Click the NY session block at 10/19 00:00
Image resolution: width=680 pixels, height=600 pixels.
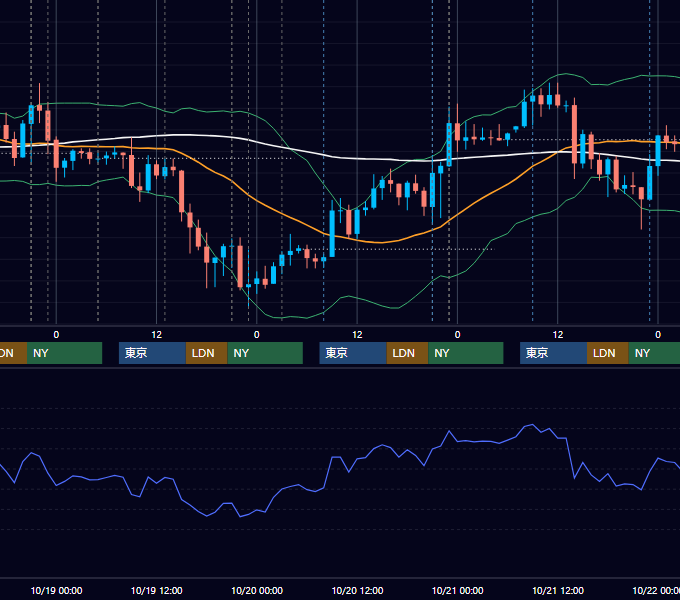pyautogui.click(x=64, y=353)
